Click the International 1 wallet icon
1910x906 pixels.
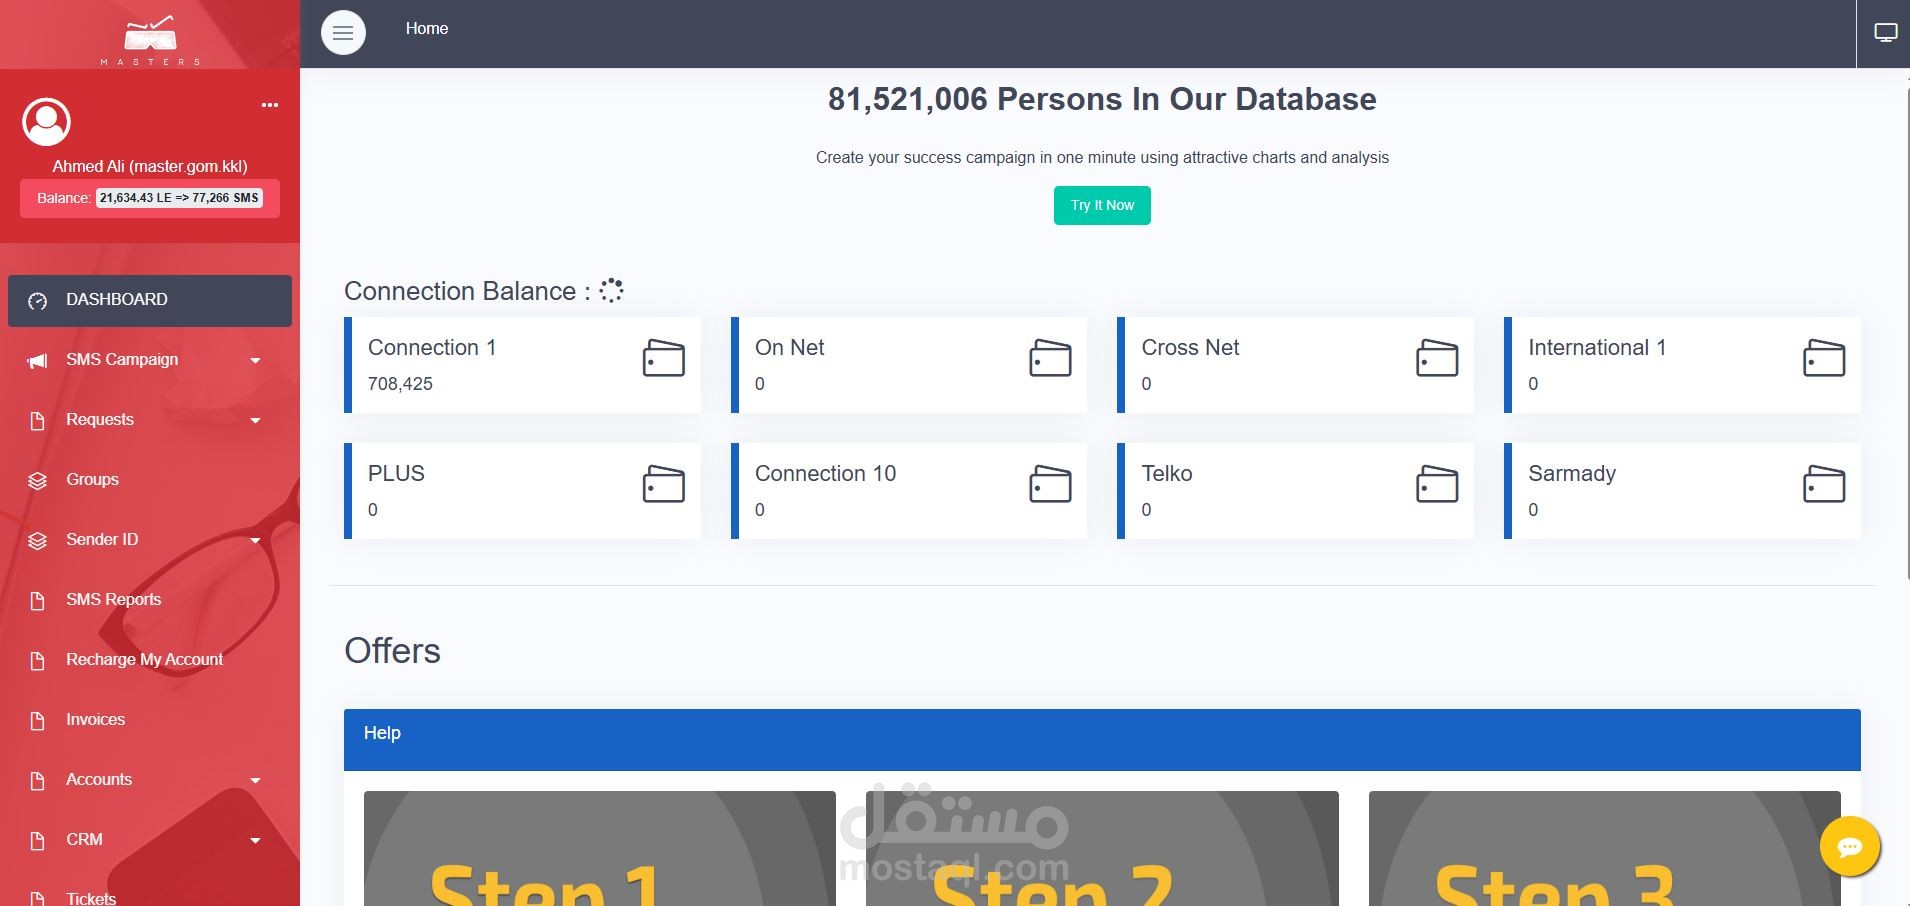[x=1824, y=358]
